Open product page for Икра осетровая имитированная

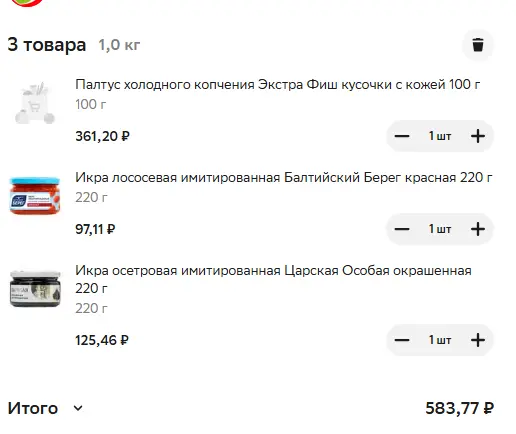(x=273, y=279)
